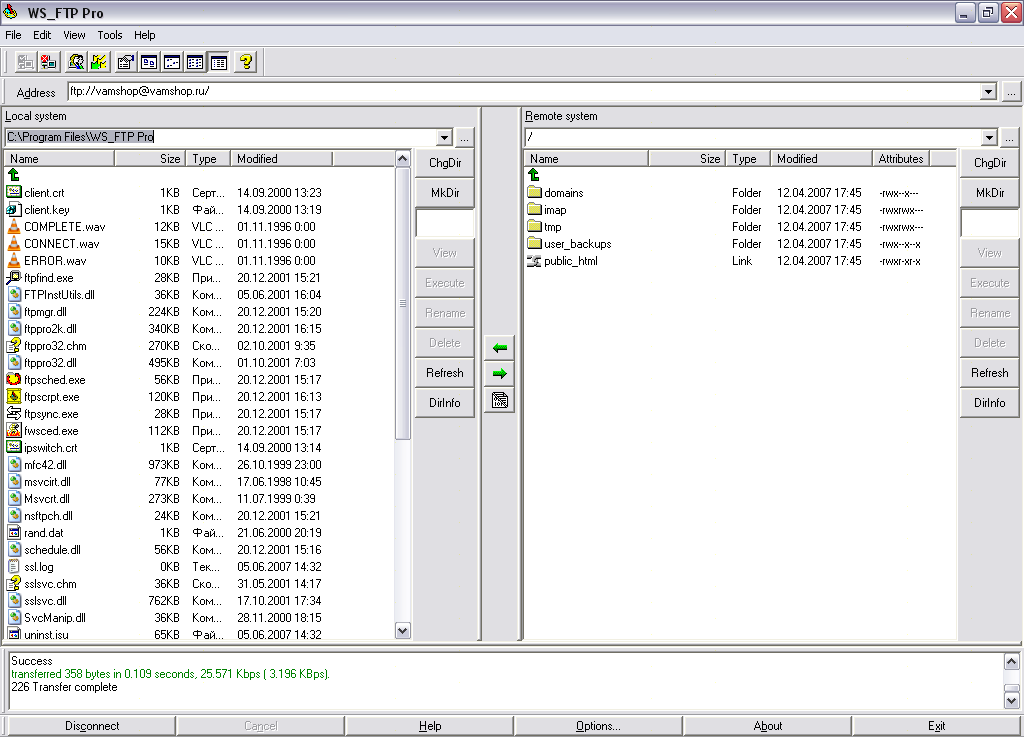
Task: Select the ftpsync.exe arrows icon
Action: click(x=14, y=413)
